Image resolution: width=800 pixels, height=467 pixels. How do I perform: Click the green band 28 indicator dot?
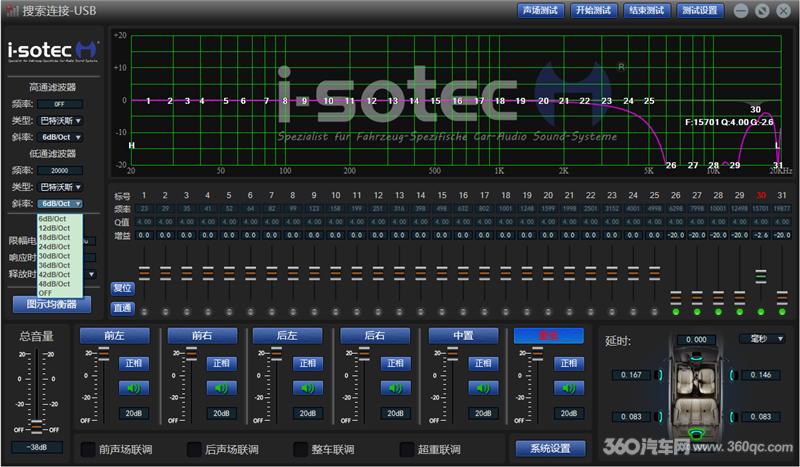718,312
